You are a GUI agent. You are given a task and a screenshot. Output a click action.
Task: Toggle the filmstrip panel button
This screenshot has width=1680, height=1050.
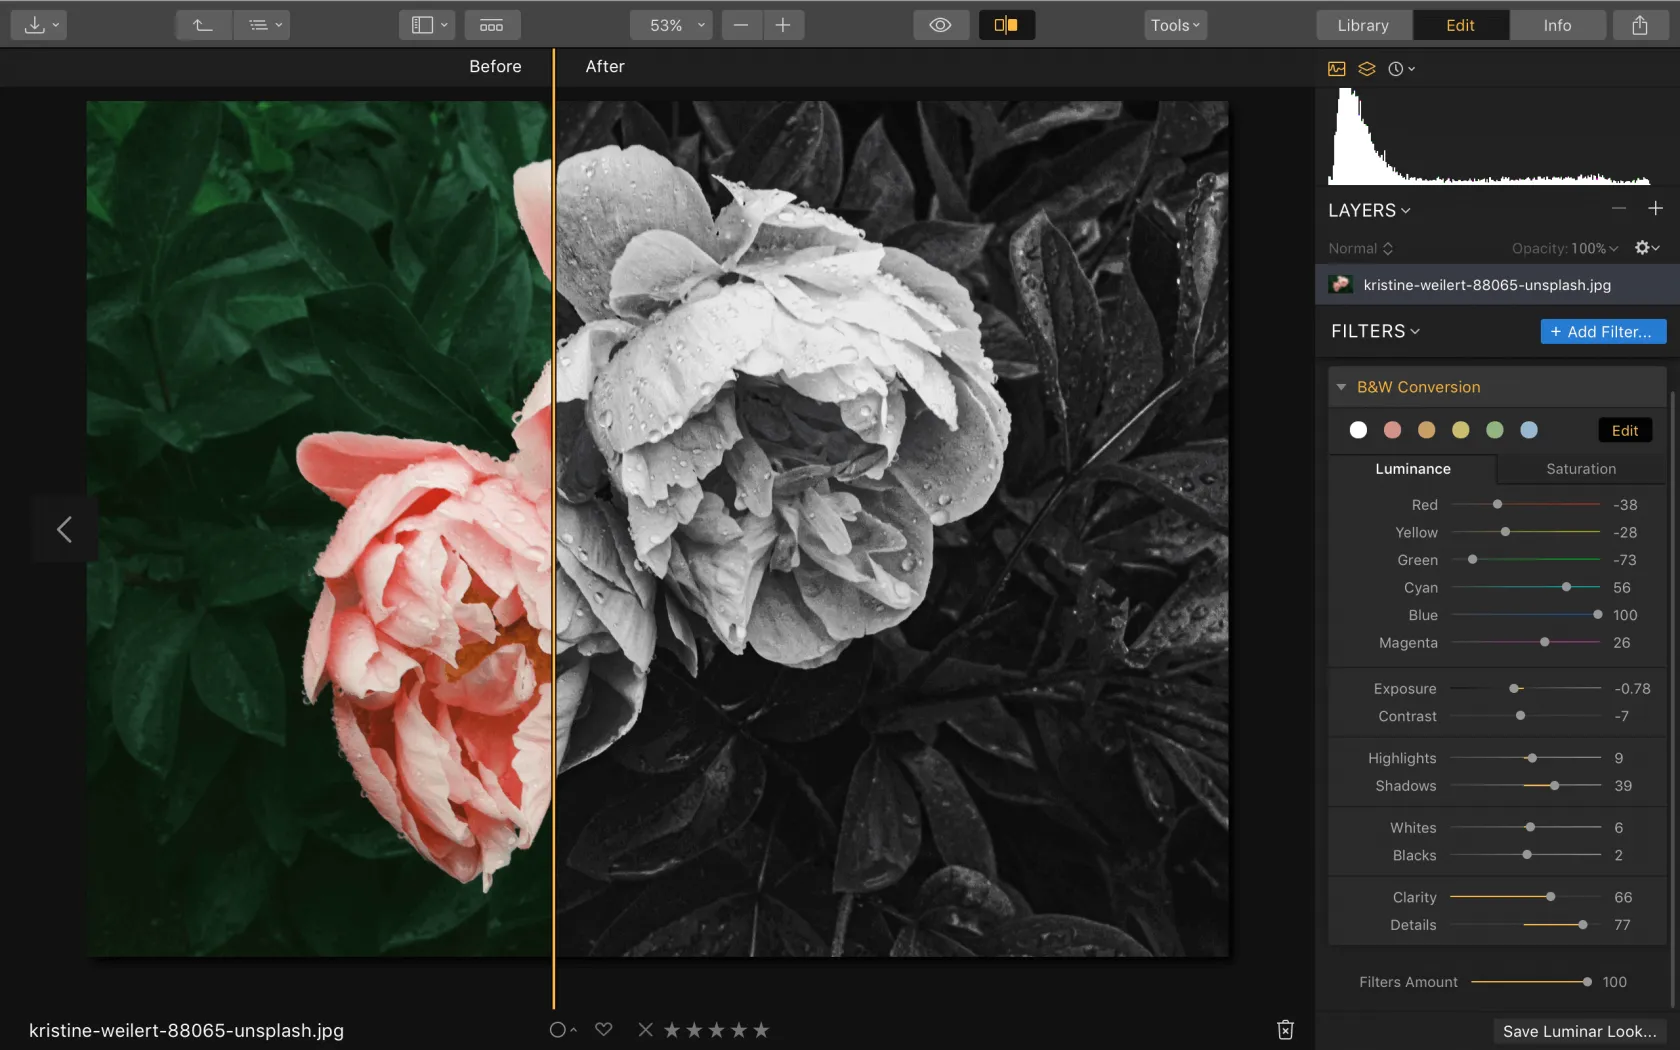(491, 25)
